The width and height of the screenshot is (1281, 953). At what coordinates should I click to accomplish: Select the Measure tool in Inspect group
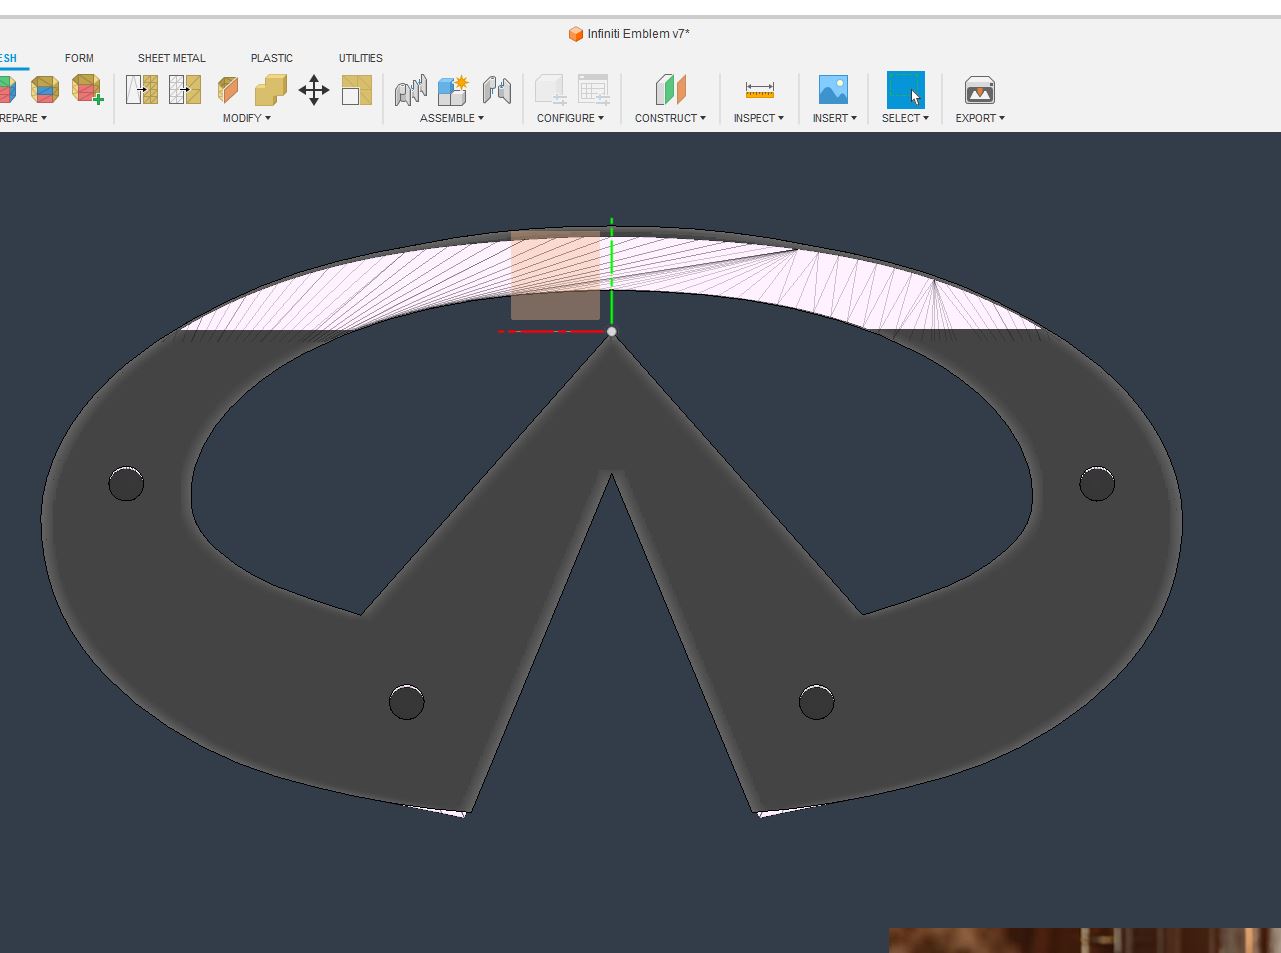point(759,90)
